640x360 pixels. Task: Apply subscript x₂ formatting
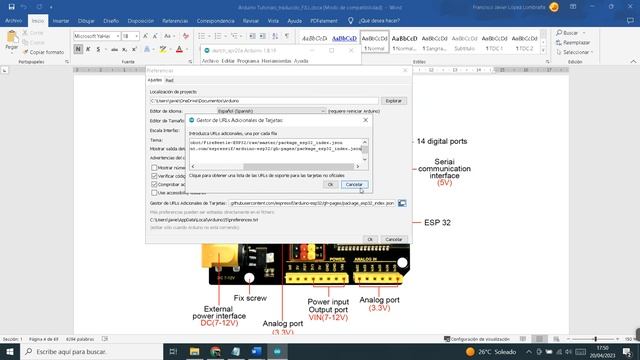pos(124,49)
